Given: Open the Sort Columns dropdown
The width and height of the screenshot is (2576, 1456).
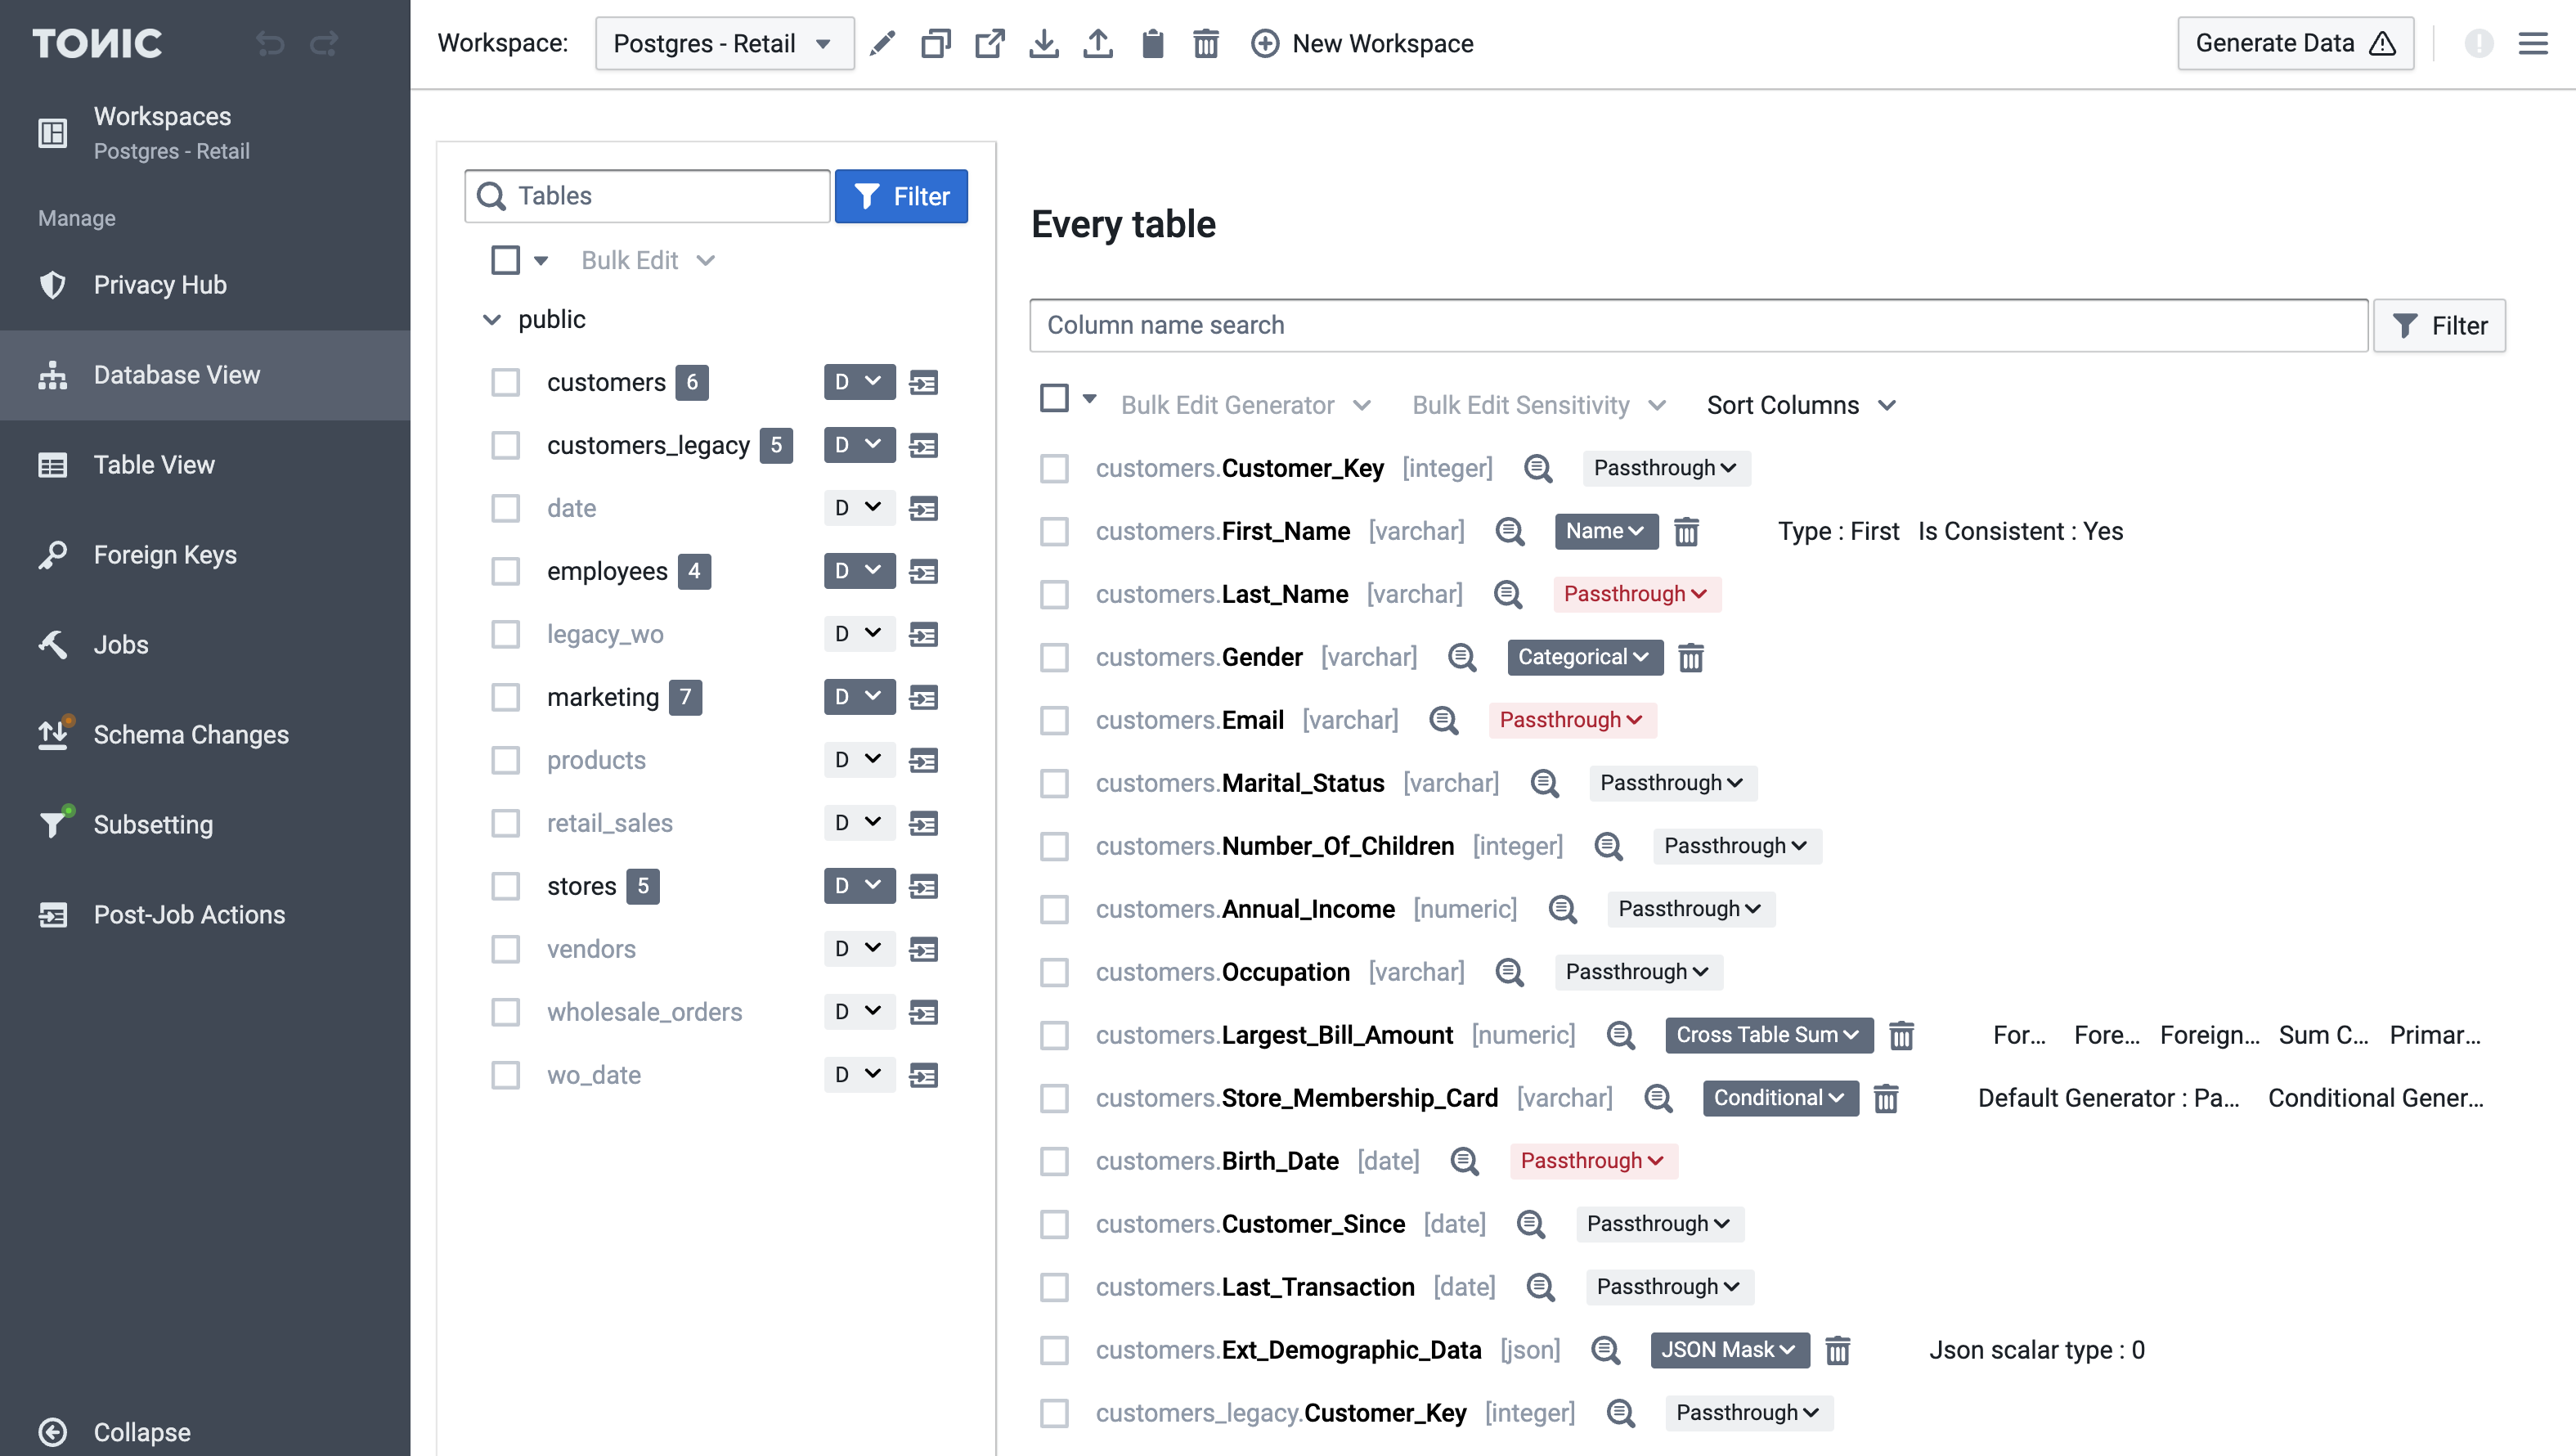Looking at the screenshot, I should pos(1800,405).
